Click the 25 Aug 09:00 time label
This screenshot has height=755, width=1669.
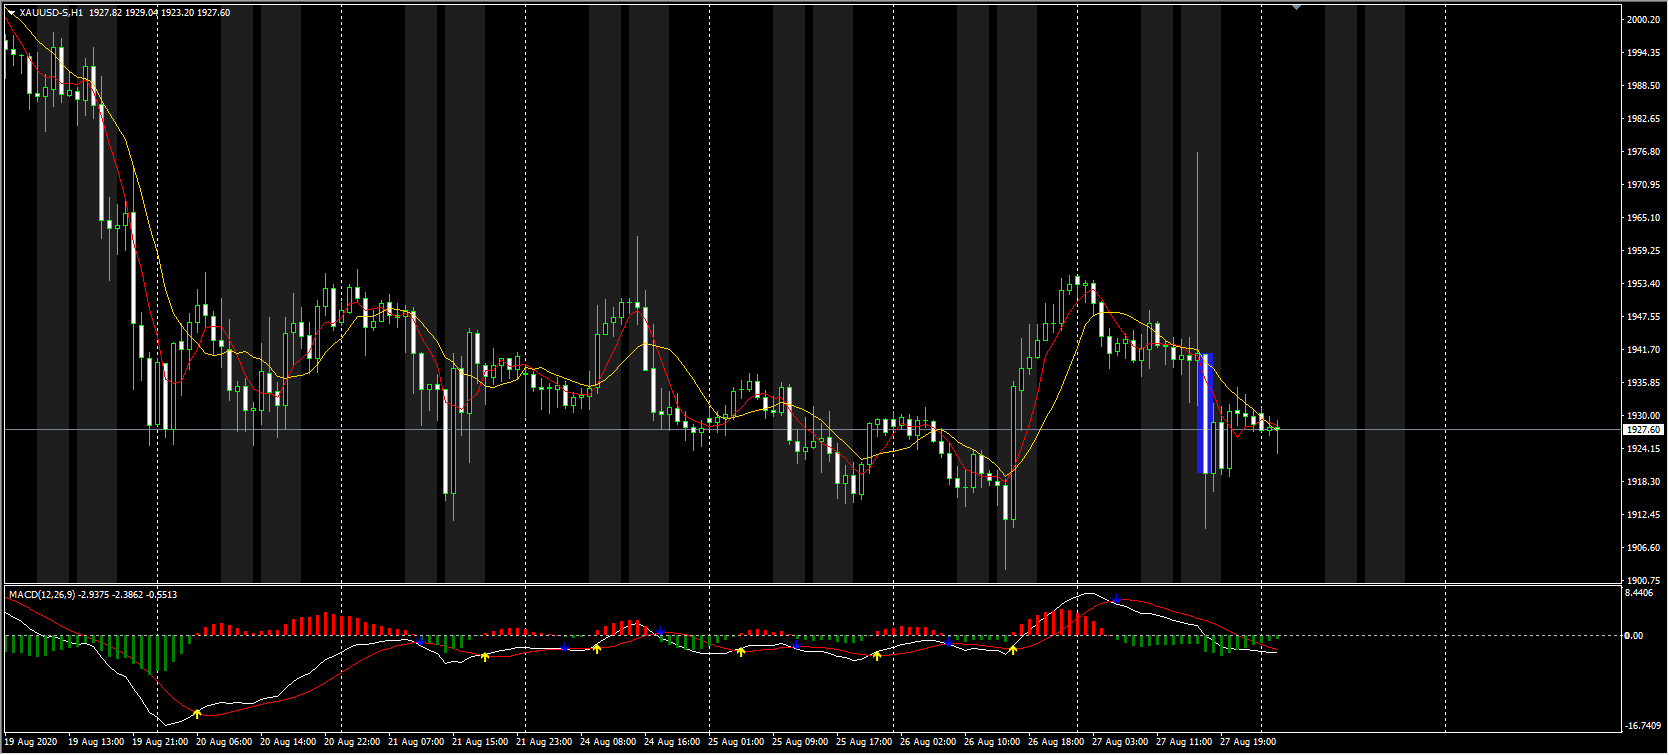point(800,742)
